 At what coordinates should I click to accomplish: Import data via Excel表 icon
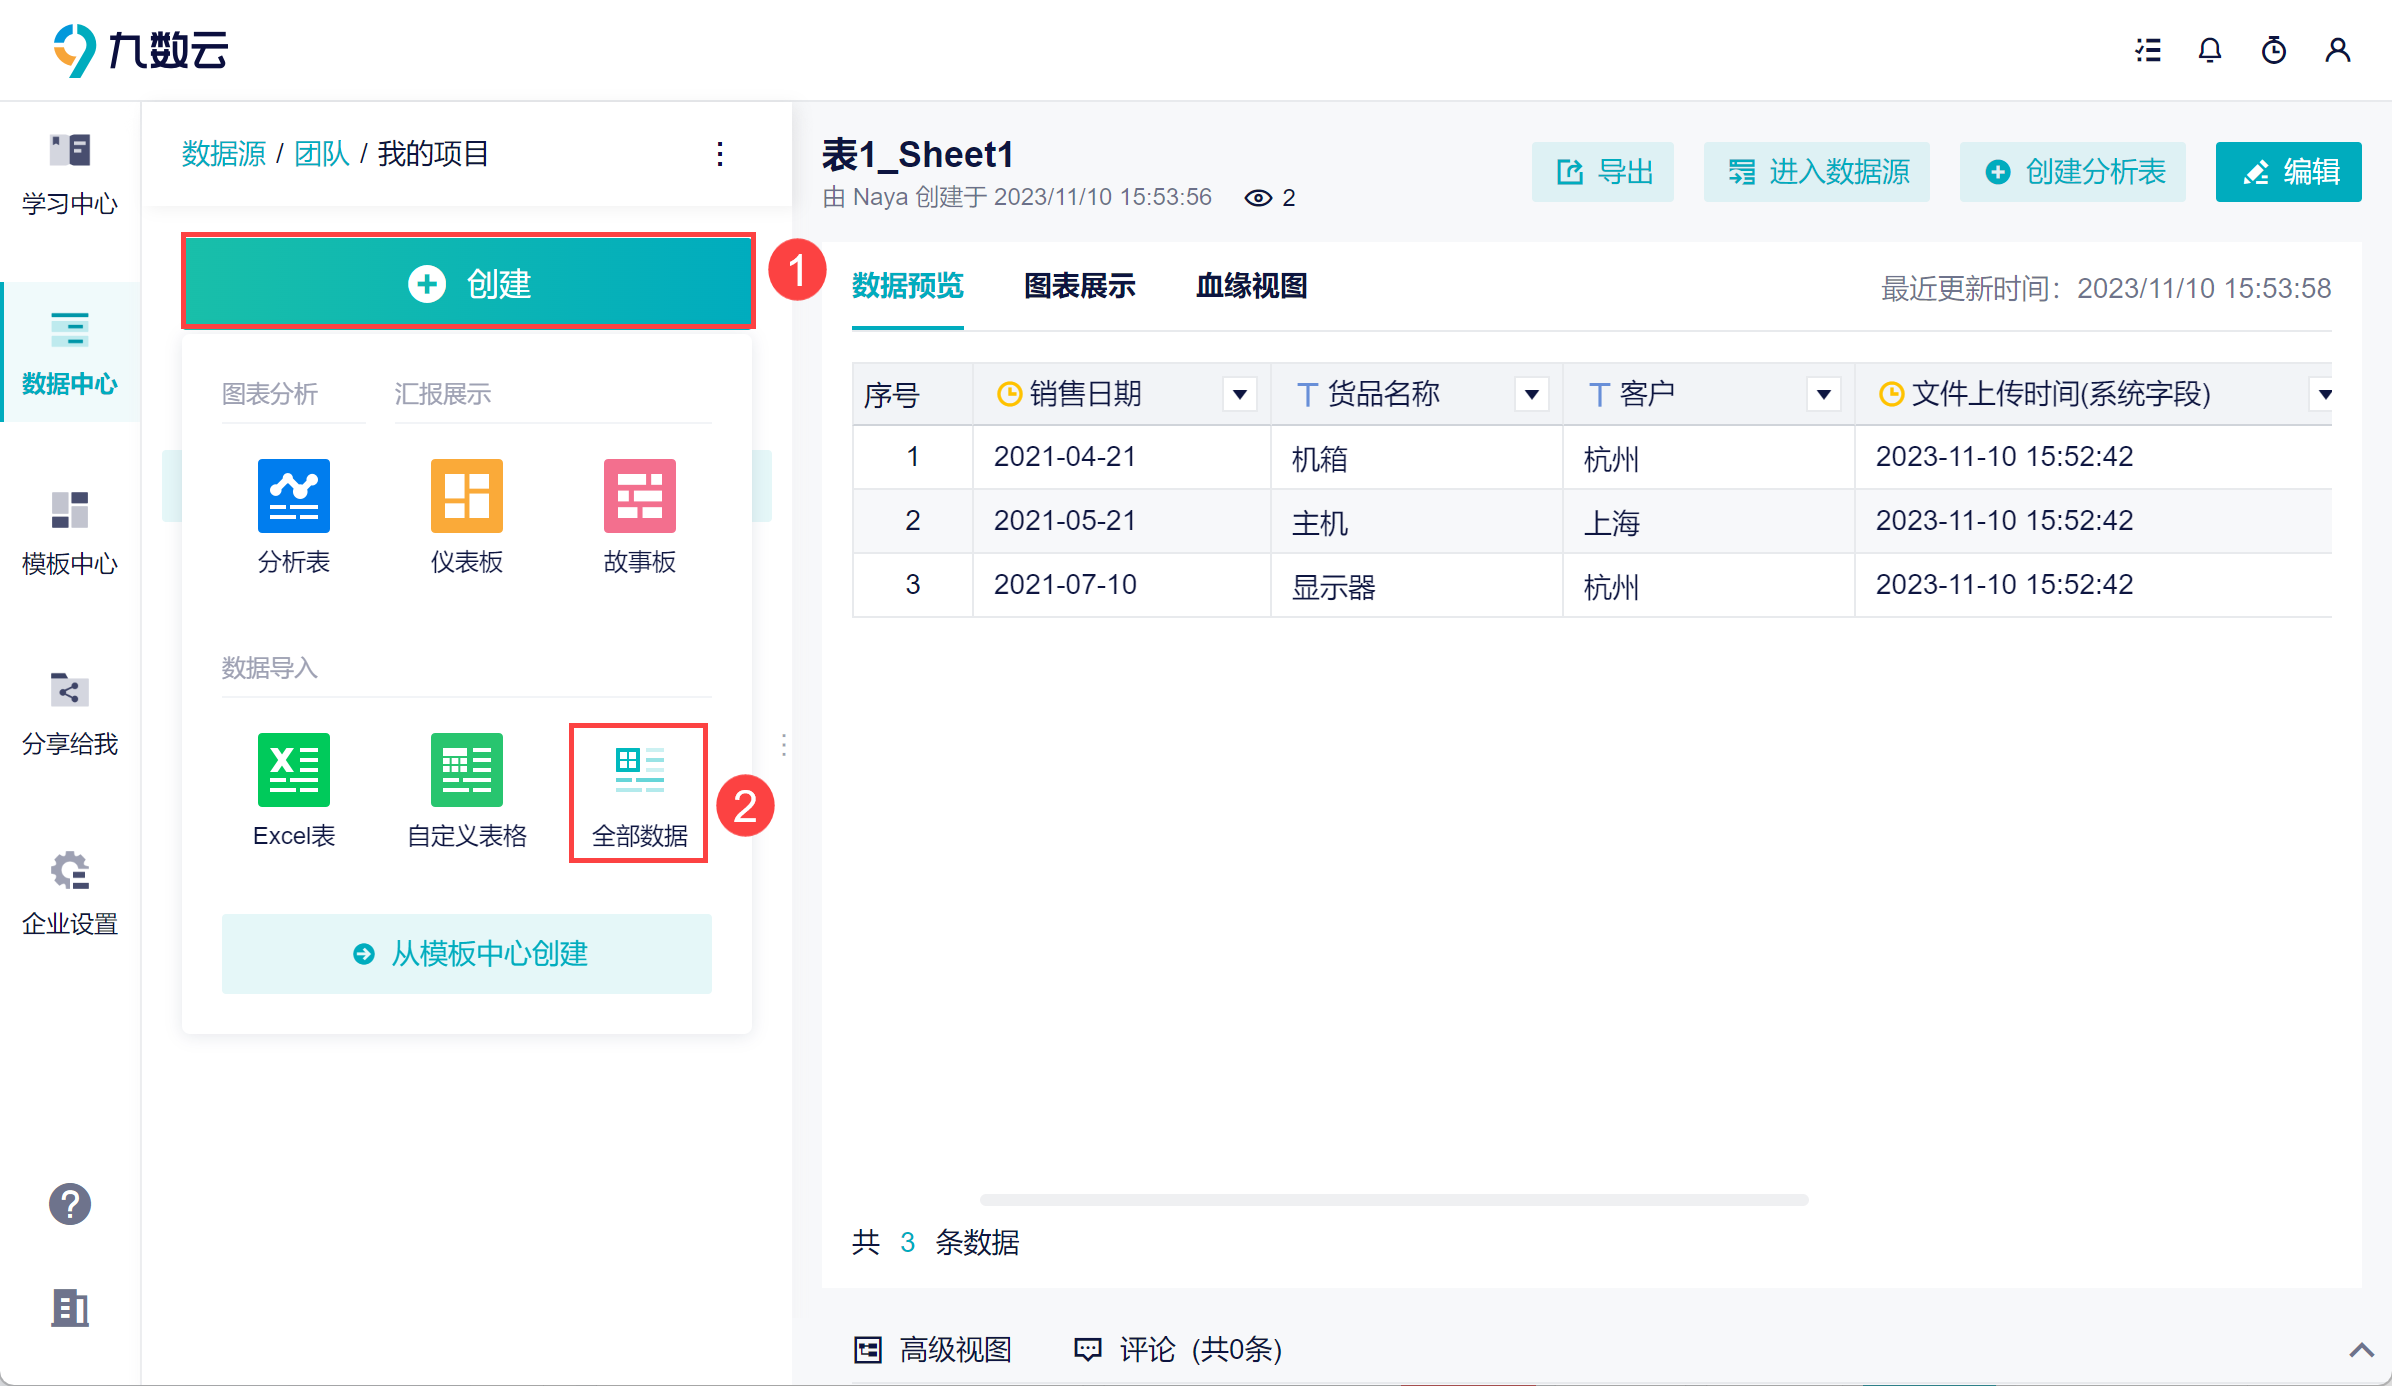[293, 770]
